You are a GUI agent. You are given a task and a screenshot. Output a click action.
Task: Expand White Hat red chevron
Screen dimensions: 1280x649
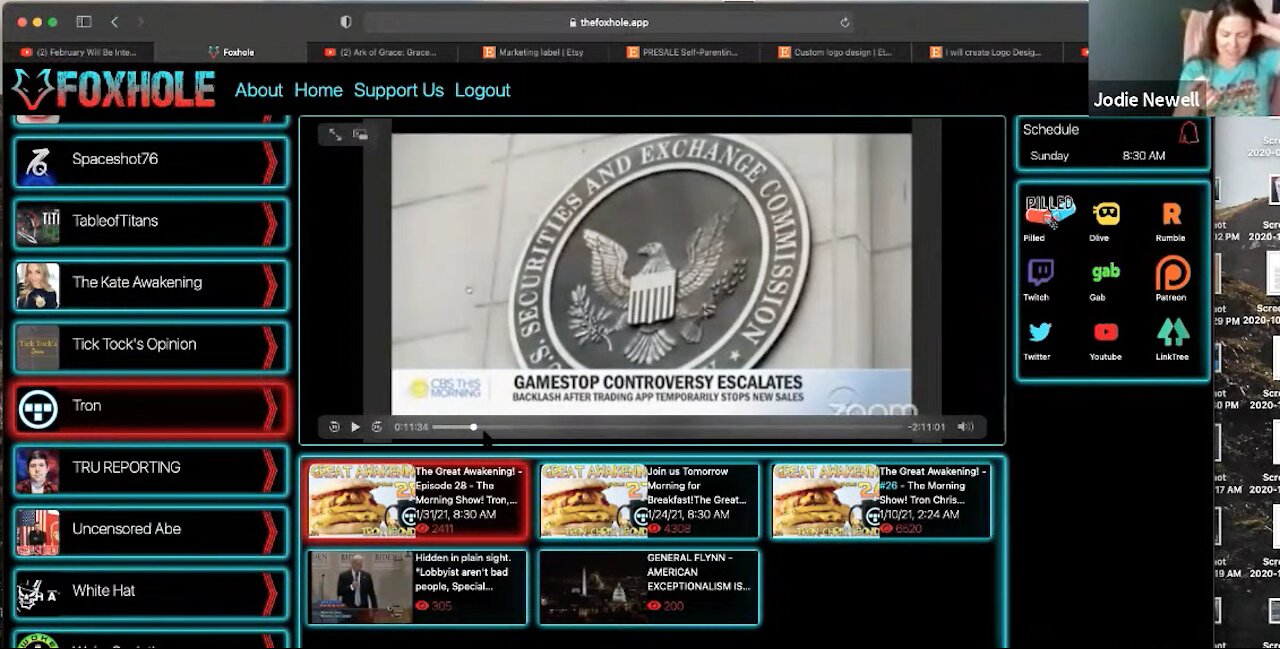[270, 594]
